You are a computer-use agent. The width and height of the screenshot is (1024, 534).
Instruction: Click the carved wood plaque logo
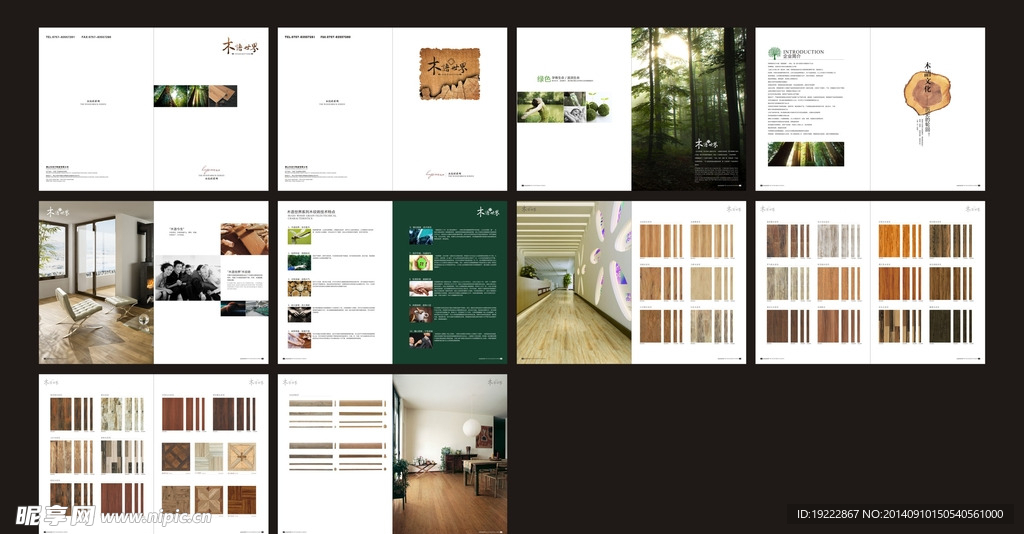[449, 74]
